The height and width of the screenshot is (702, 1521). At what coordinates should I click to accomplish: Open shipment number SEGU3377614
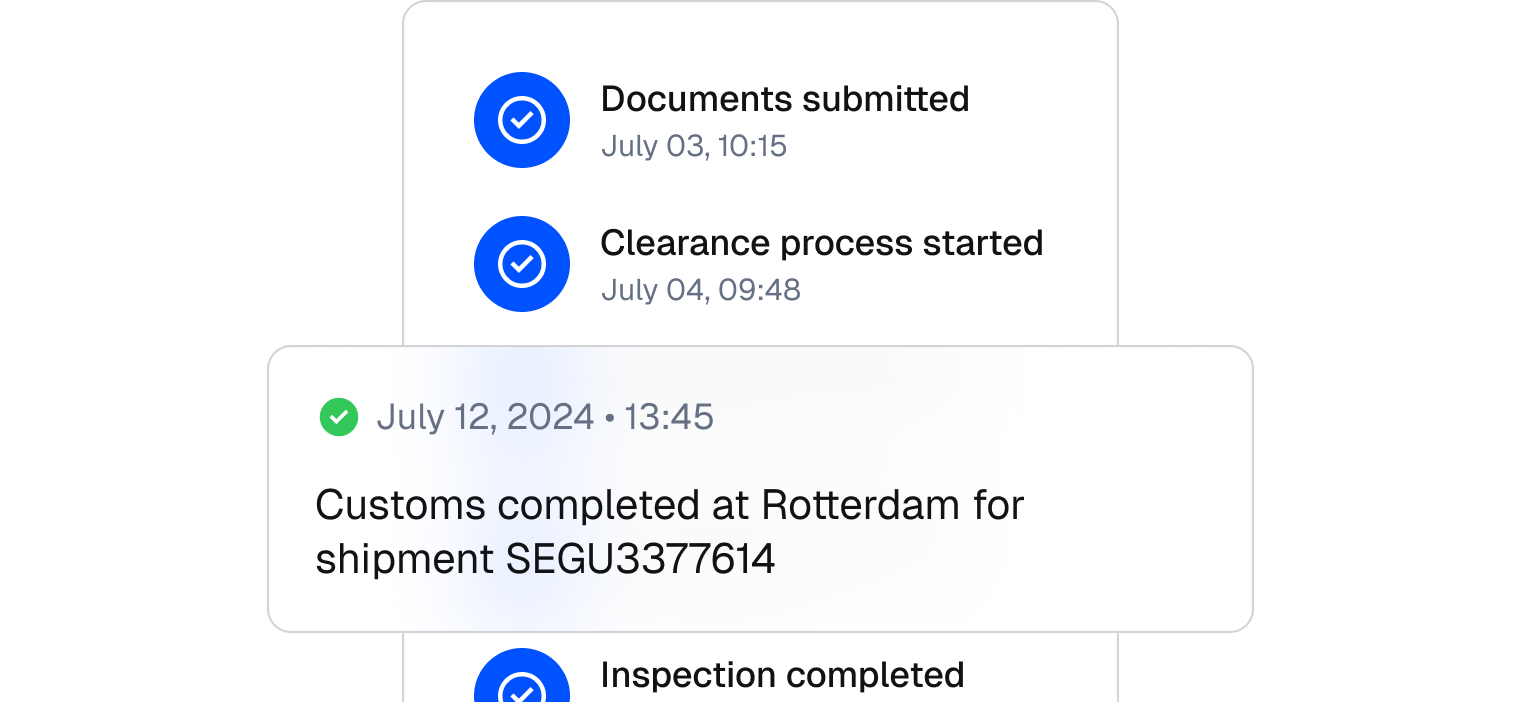point(641,560)
